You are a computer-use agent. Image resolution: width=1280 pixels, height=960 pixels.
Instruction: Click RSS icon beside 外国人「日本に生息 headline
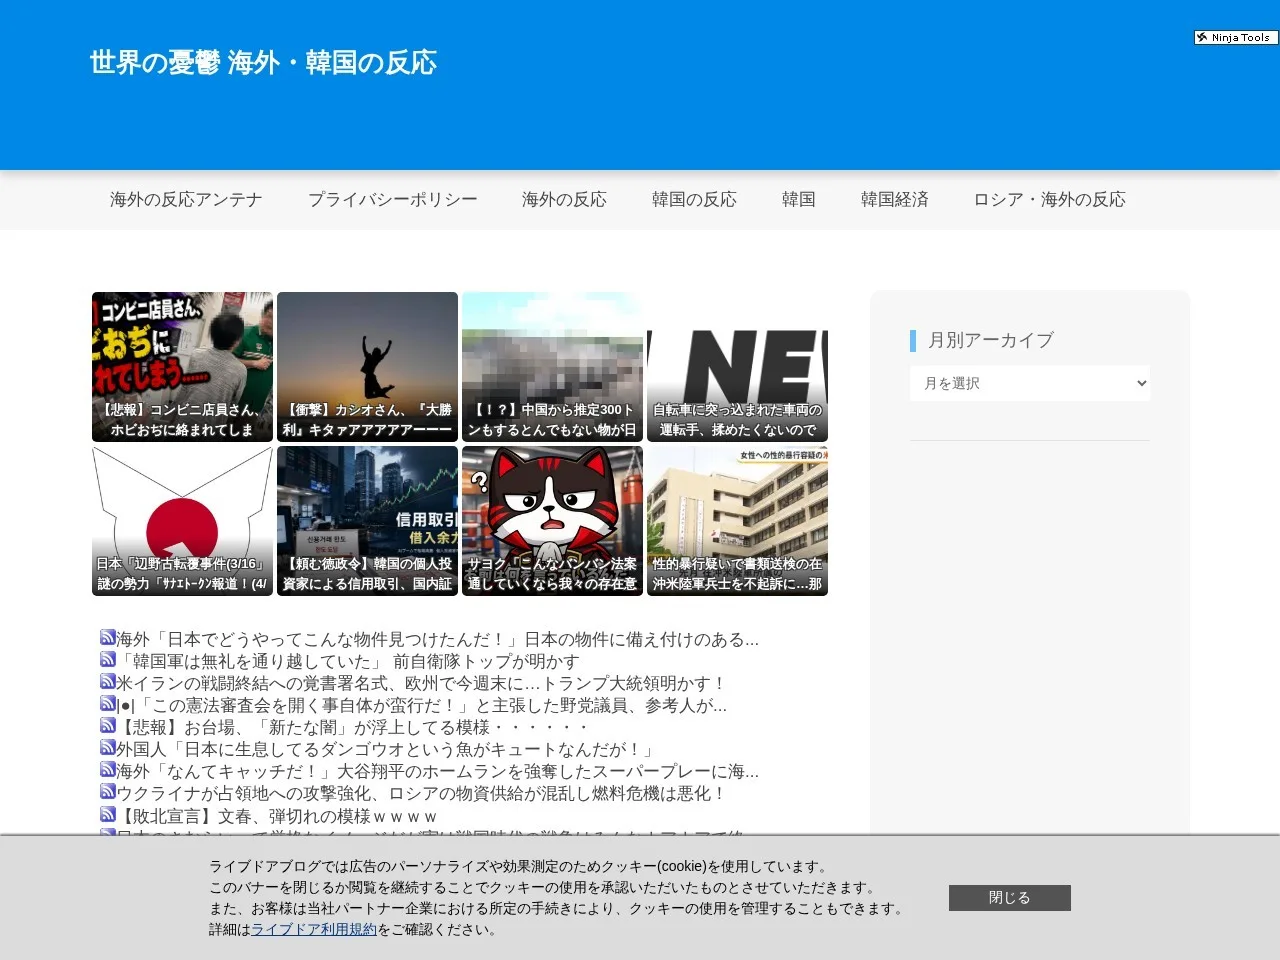108,747
